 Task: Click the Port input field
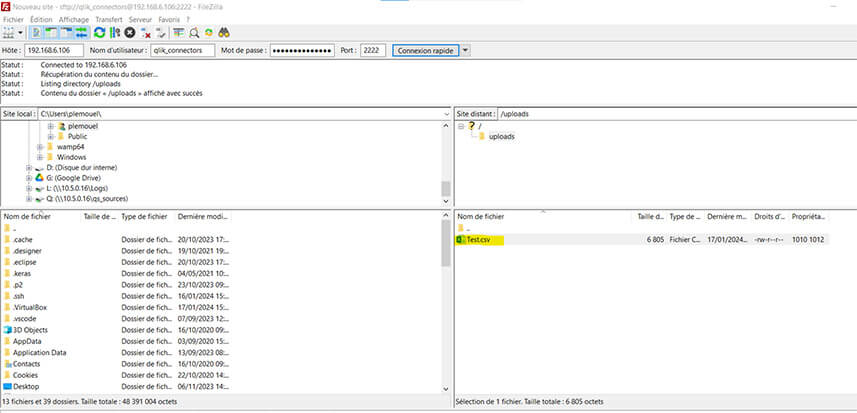click(x=373, y=50)
